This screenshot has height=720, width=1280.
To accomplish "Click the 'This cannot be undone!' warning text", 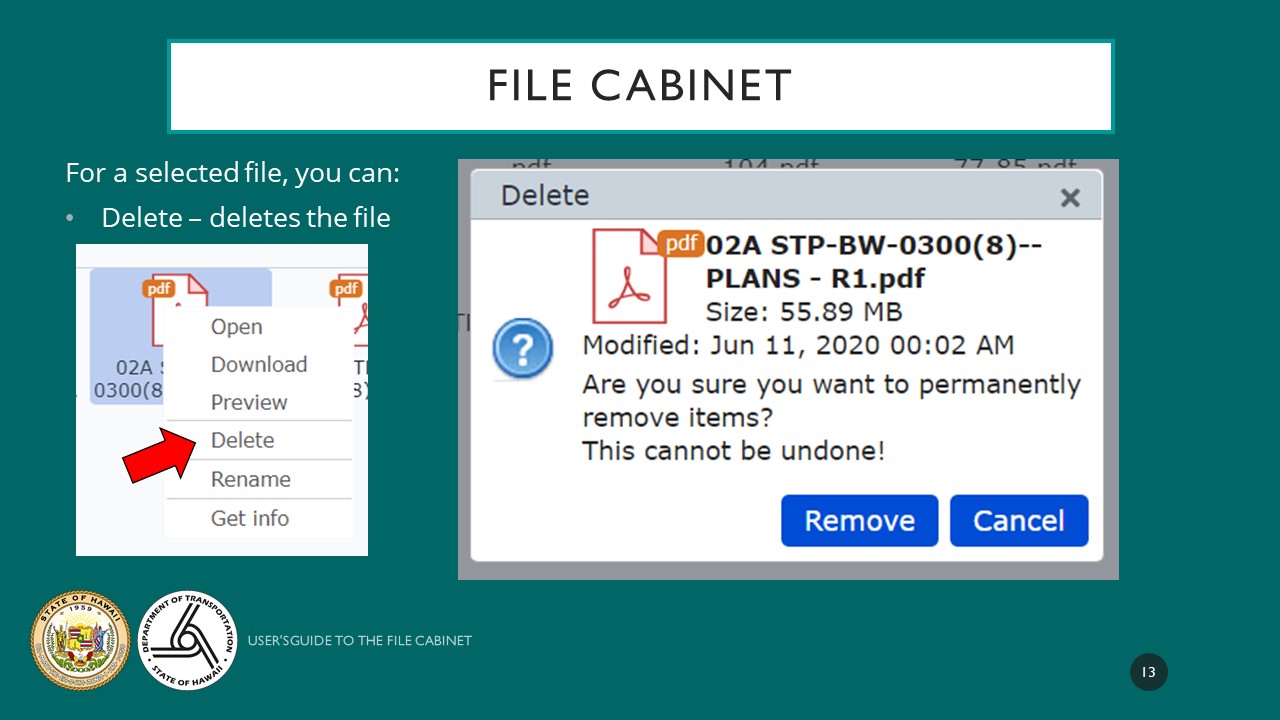I will [733, 451].
